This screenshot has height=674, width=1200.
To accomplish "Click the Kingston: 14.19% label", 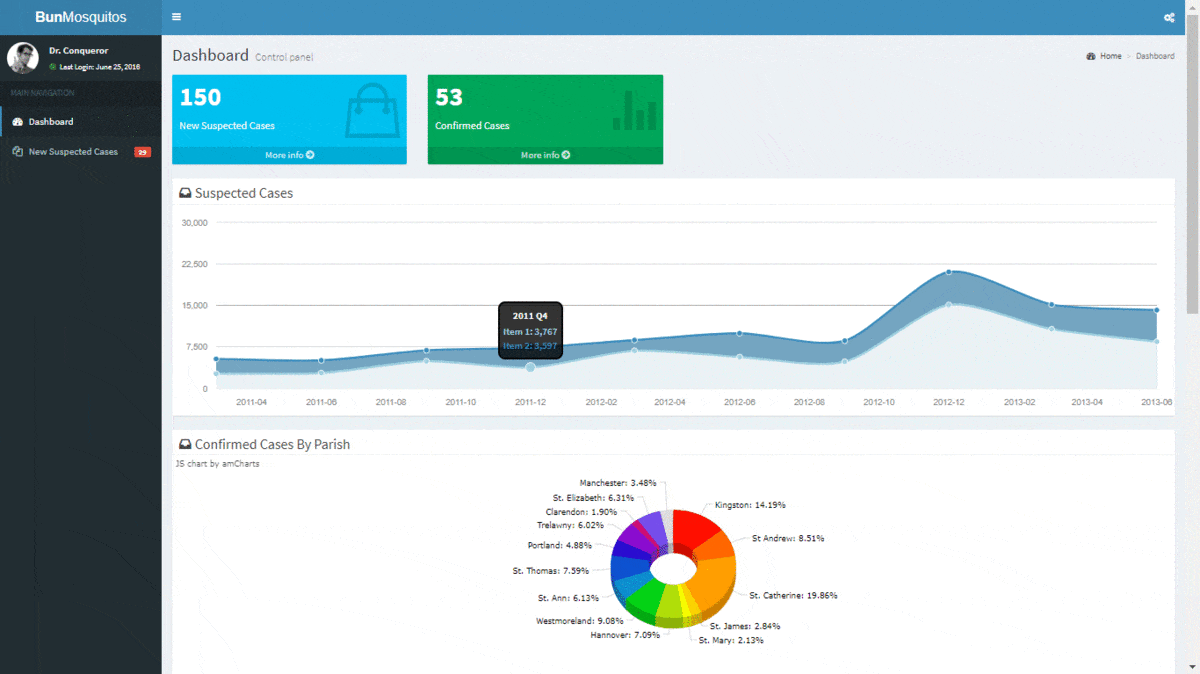I will click(x=750, y=505).
